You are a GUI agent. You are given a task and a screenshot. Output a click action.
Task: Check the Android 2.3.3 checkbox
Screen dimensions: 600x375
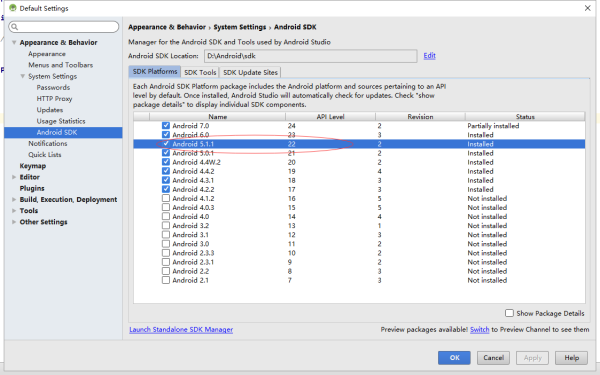166,253
